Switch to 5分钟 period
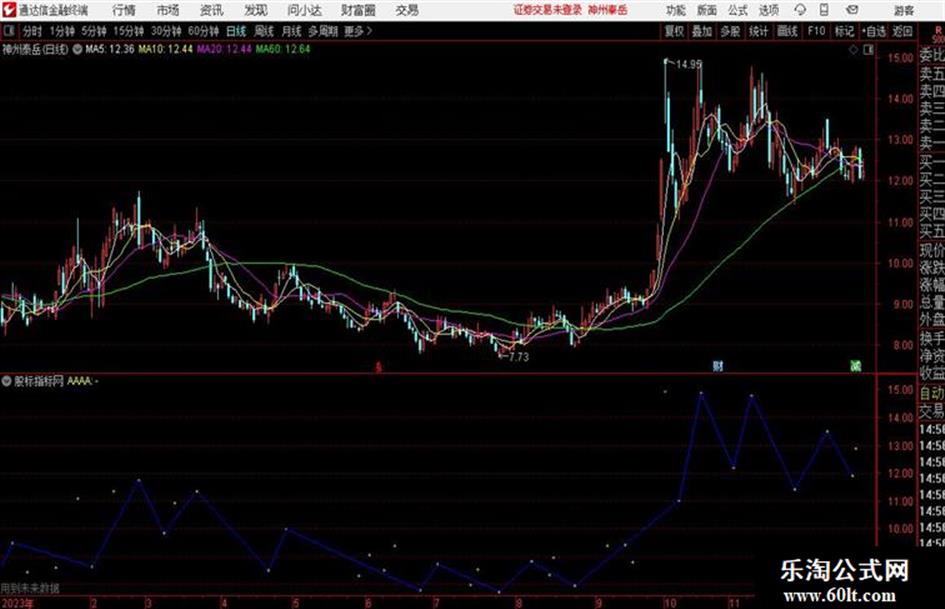Viewport: 945px width, 609px height. coord(94,31)
